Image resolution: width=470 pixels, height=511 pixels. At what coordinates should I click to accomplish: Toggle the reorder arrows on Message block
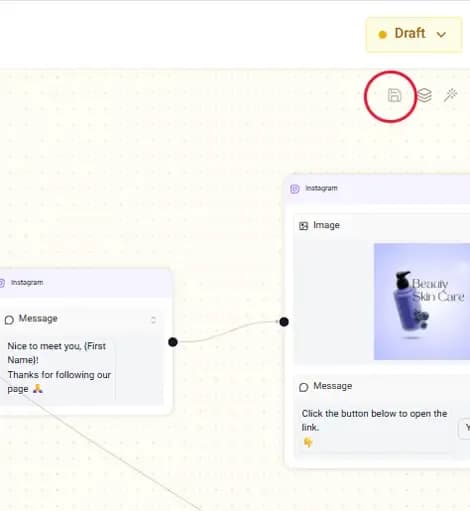click(x=153, y=320)
